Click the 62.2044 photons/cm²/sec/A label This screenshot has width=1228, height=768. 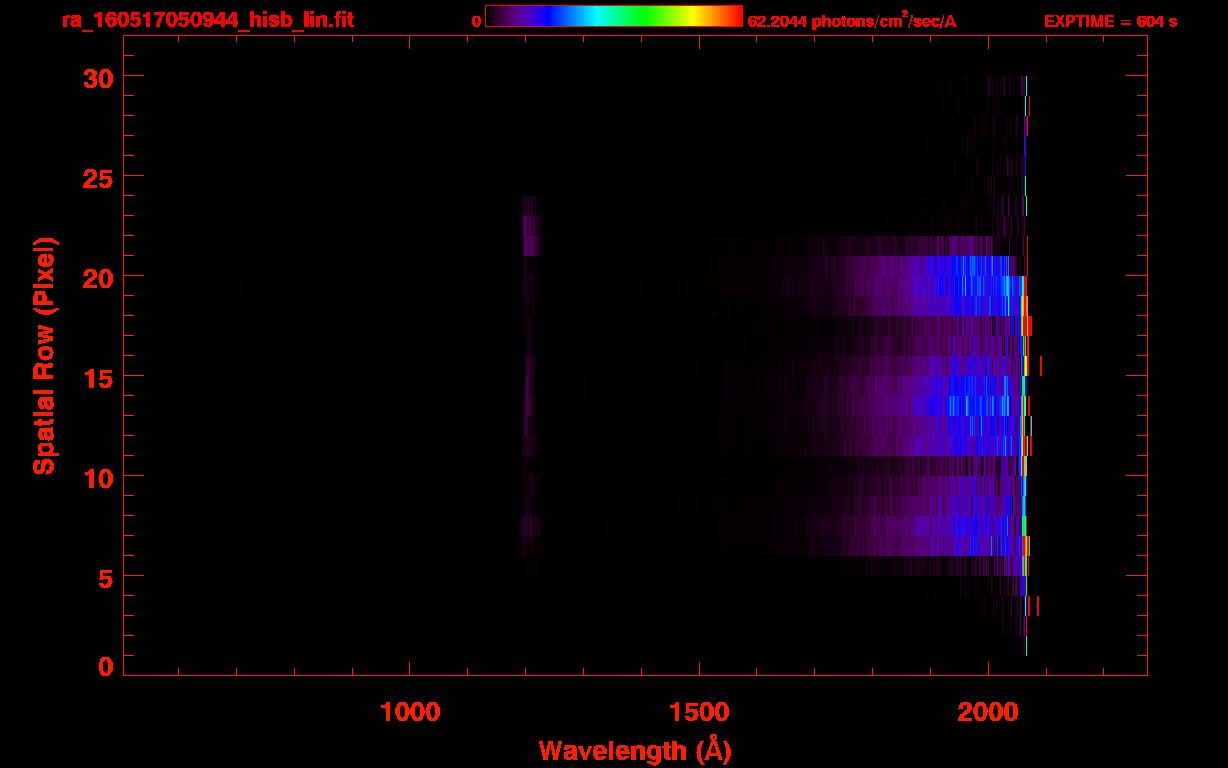pos(852,21)
